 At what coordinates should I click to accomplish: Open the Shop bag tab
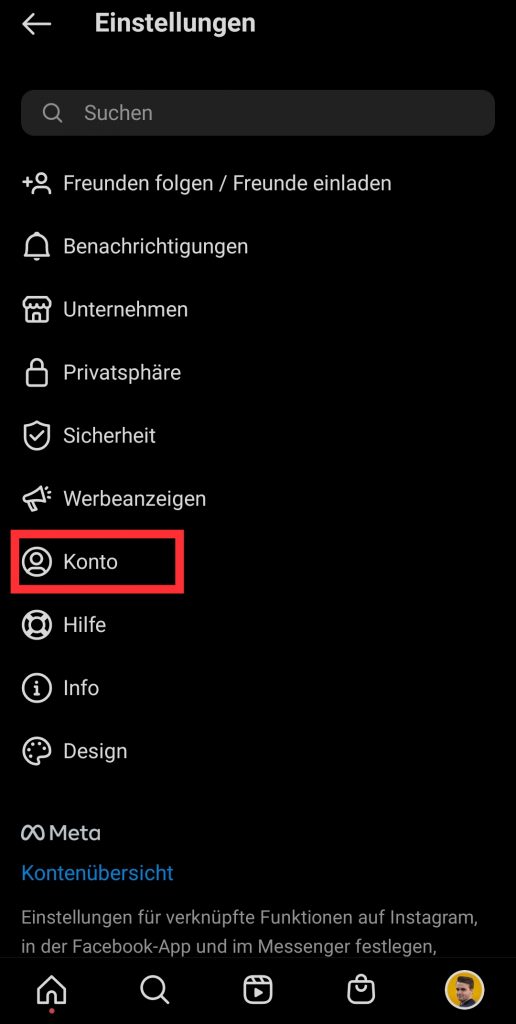point(361,991)
